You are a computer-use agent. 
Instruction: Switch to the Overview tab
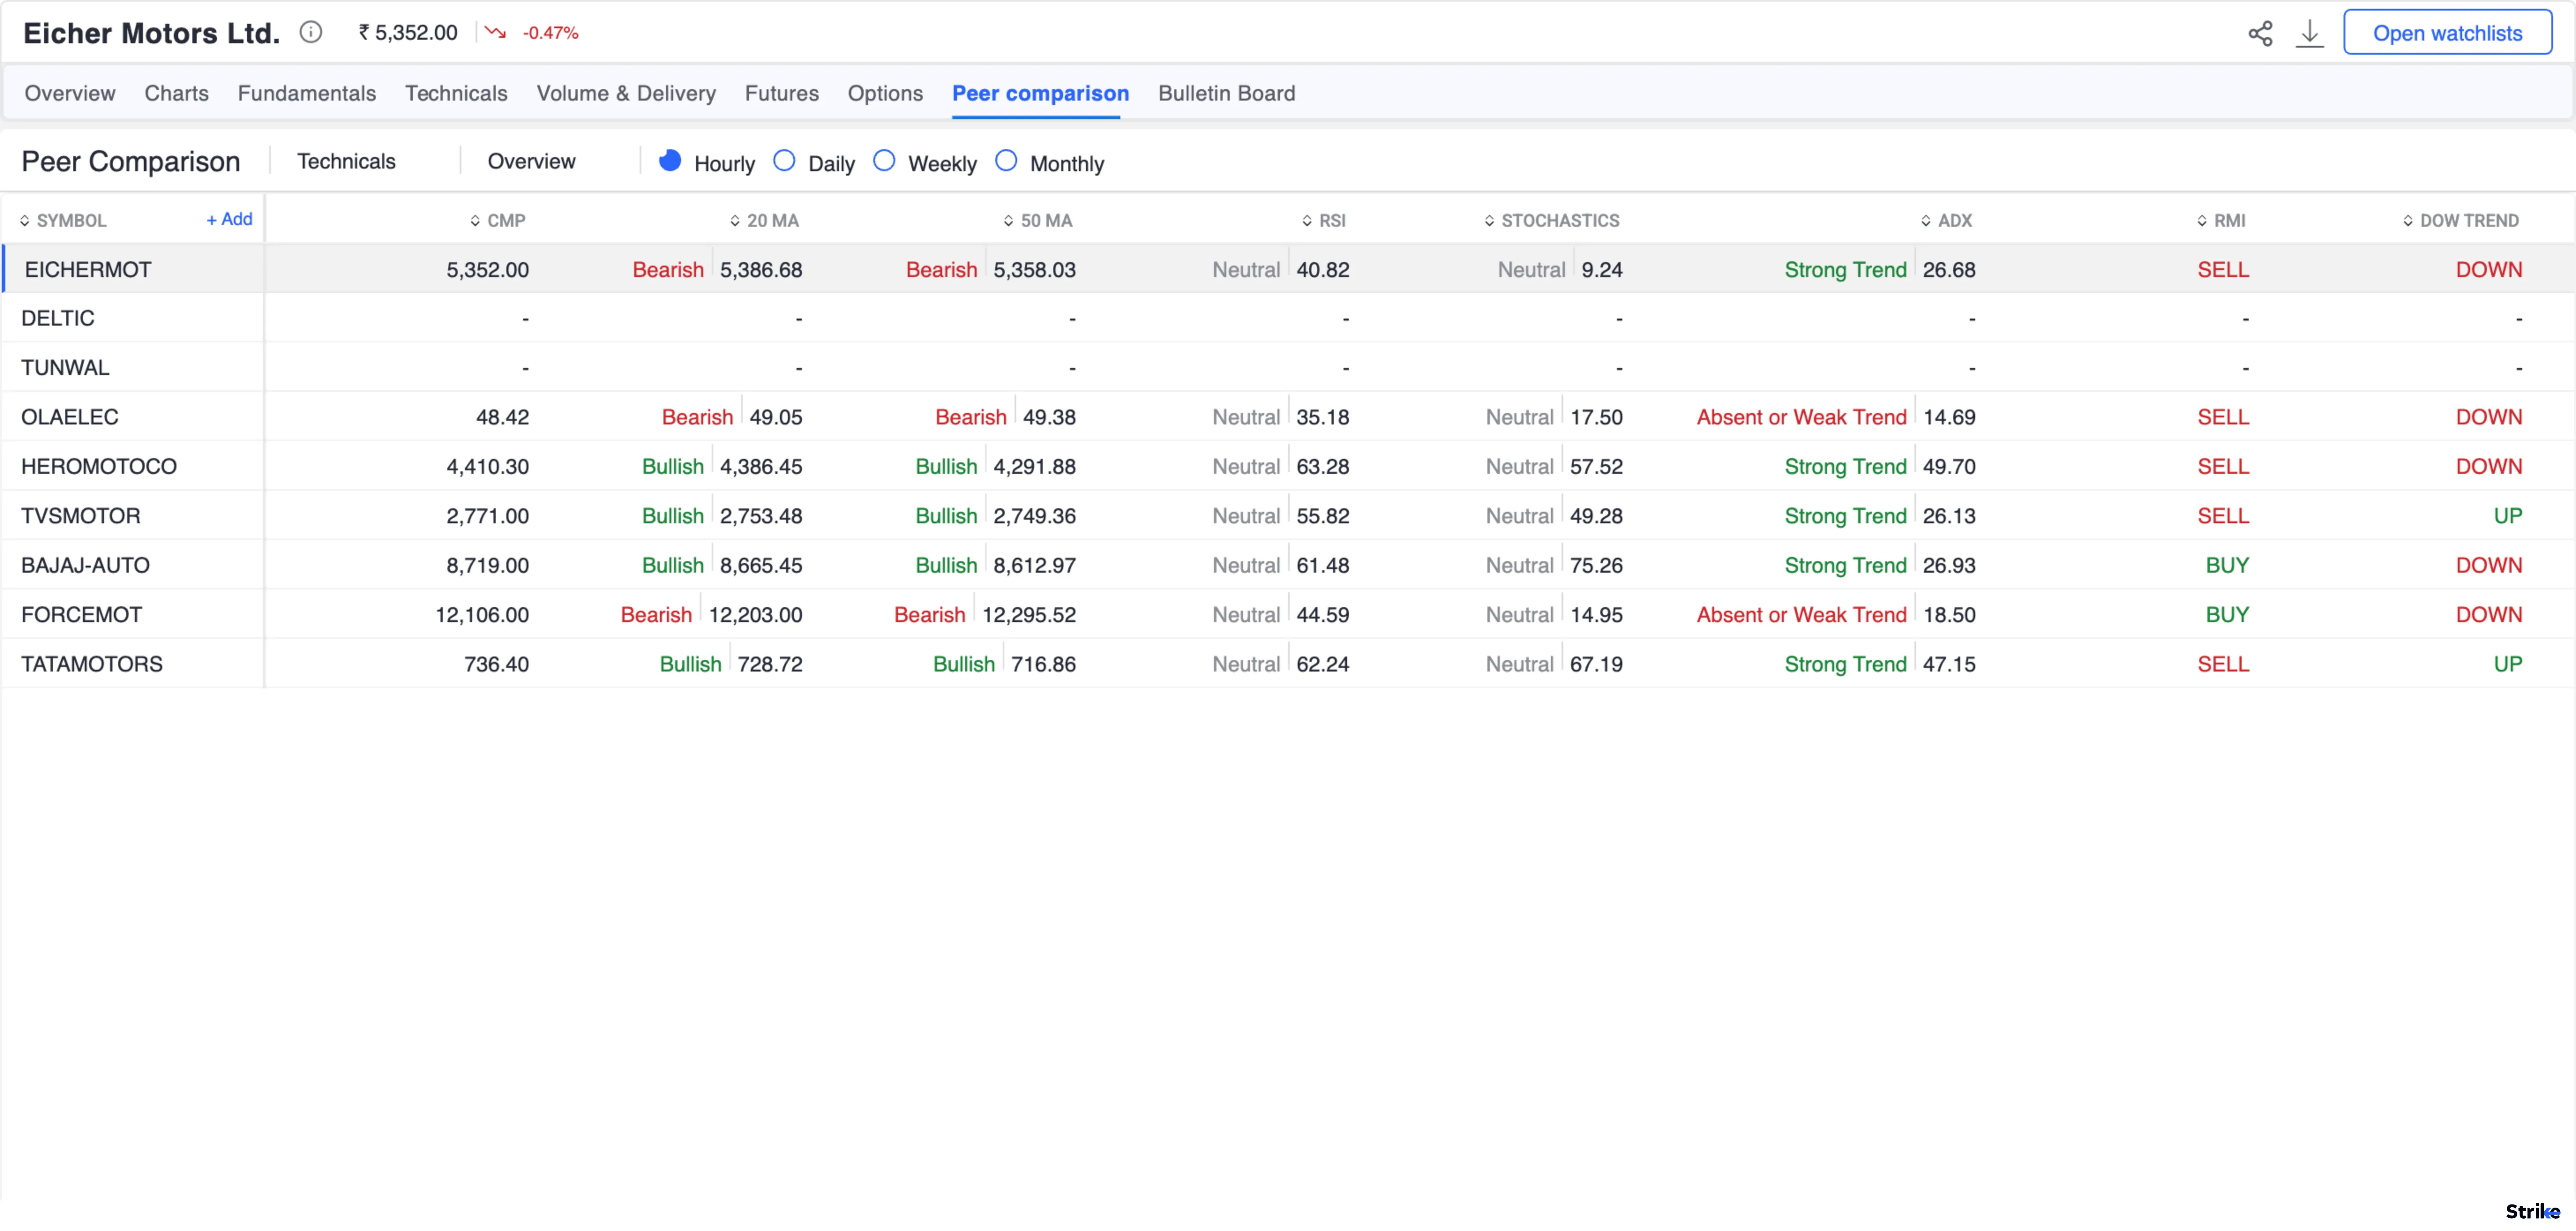pyautogui.click(x=70, y=93)
